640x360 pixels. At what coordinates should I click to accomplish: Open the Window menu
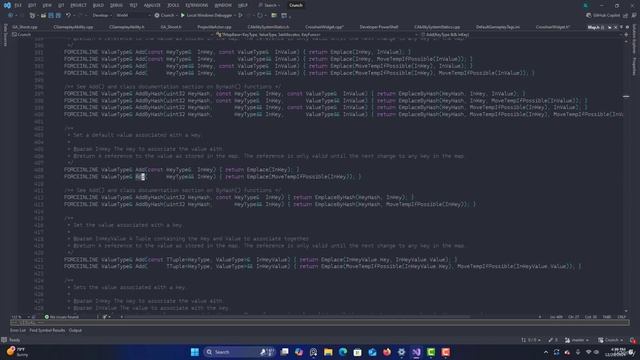(223, 5)
